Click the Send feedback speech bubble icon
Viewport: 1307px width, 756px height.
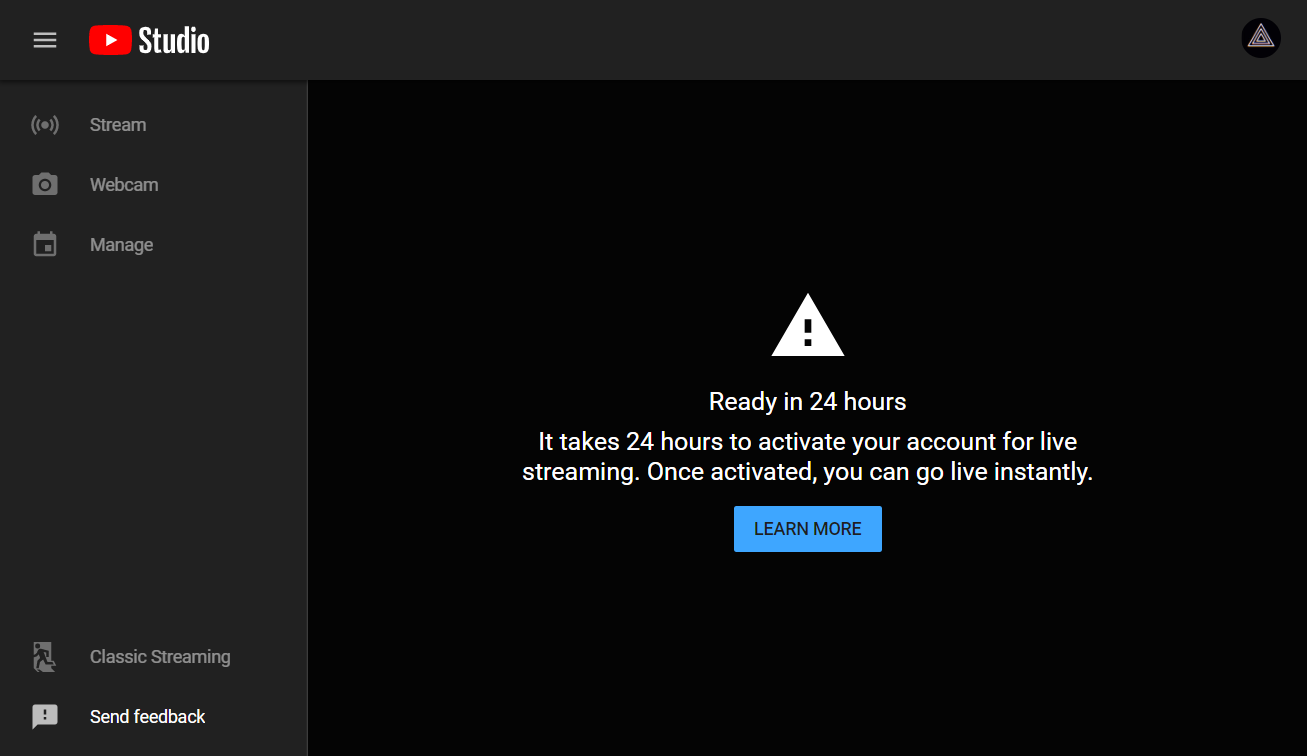[44, 716]
